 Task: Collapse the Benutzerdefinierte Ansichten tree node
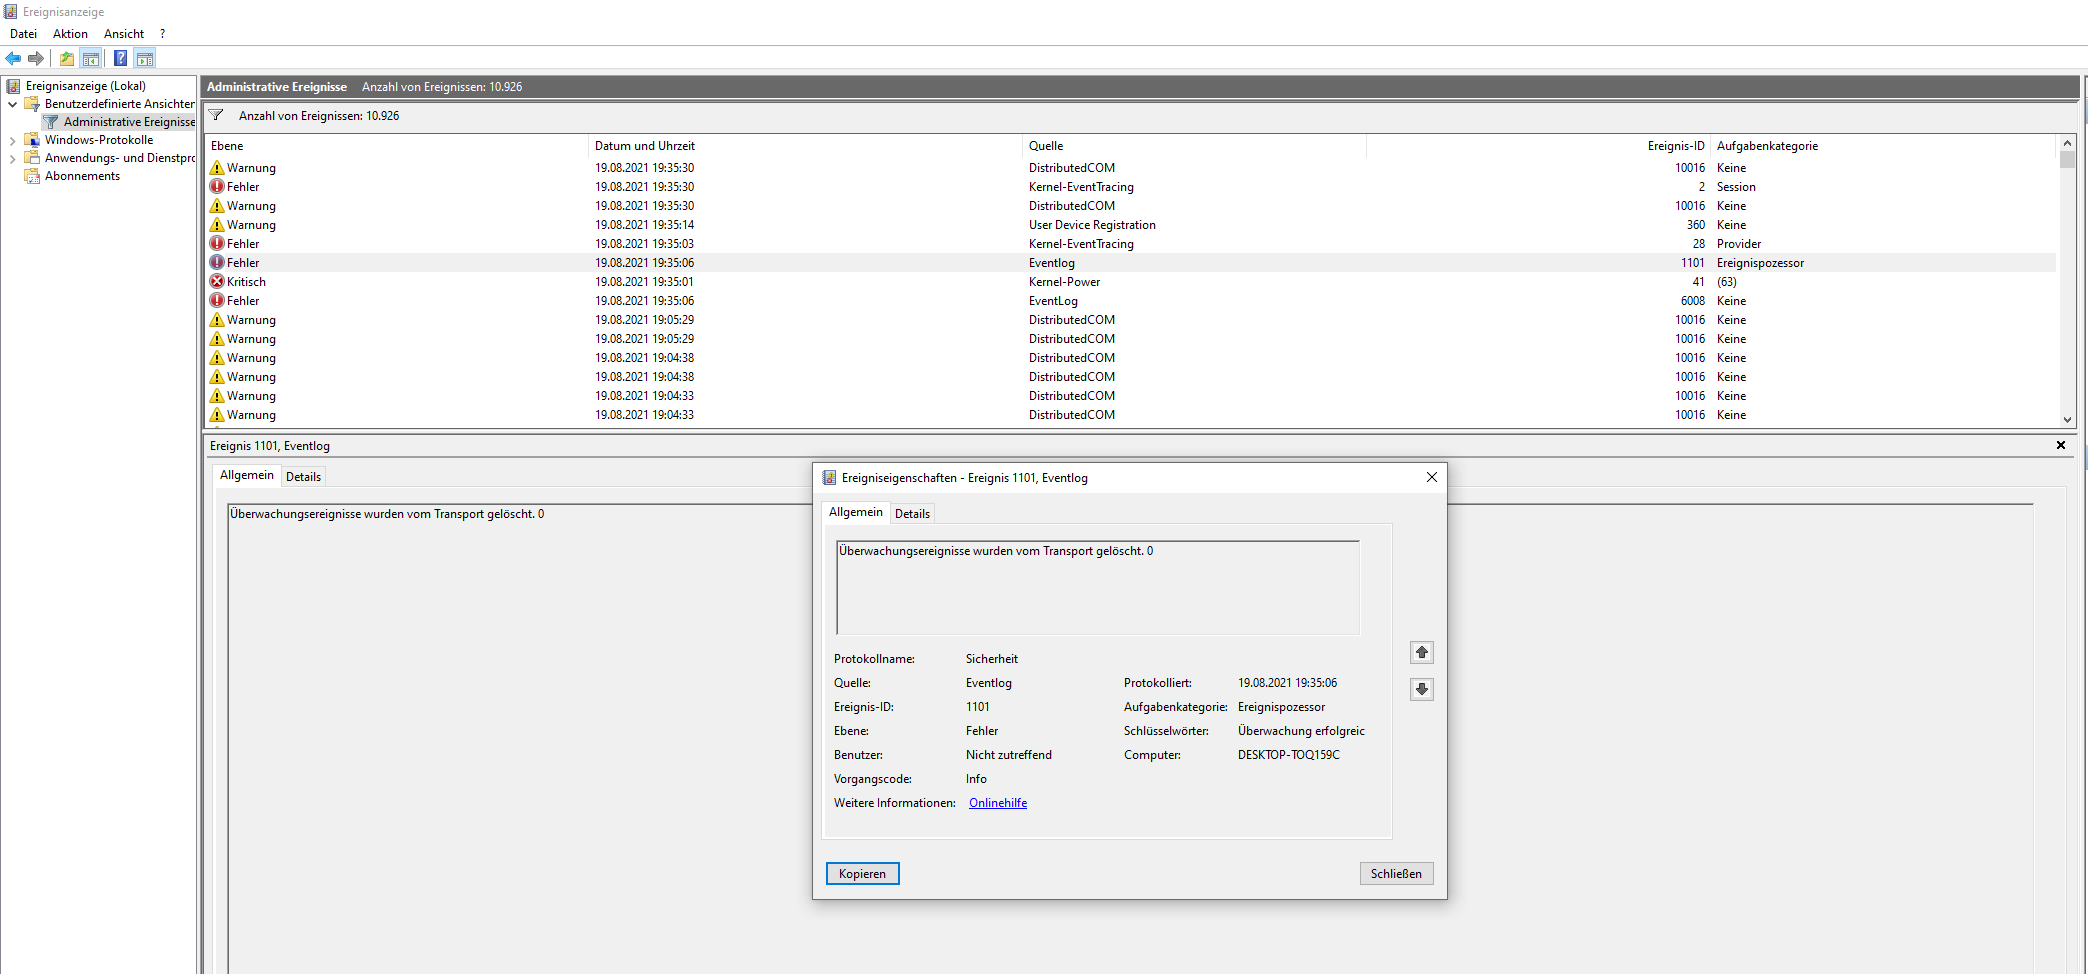(x=12, y=104)
